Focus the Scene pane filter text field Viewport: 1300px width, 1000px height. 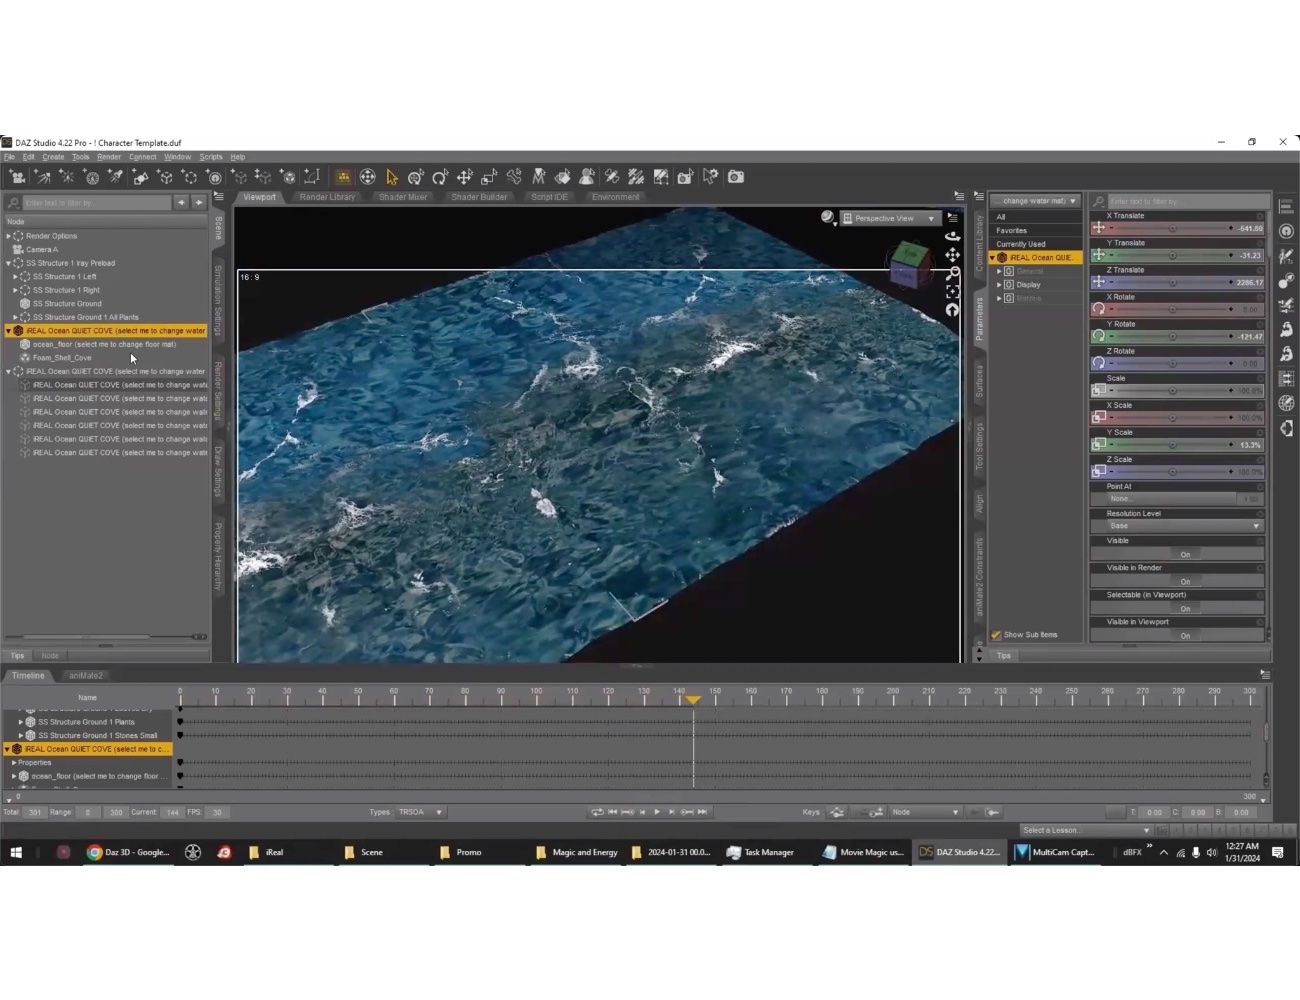[96, 203]
